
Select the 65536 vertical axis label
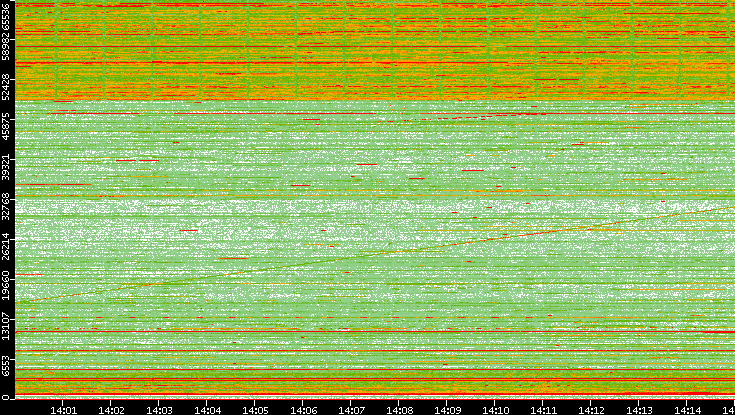click(x=6, y=15)
